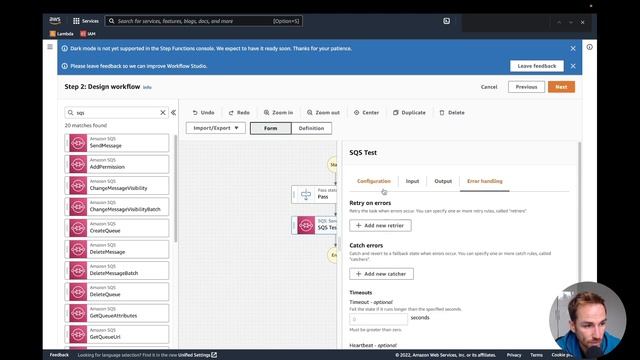Click the sqs search field in states browser

116,113
